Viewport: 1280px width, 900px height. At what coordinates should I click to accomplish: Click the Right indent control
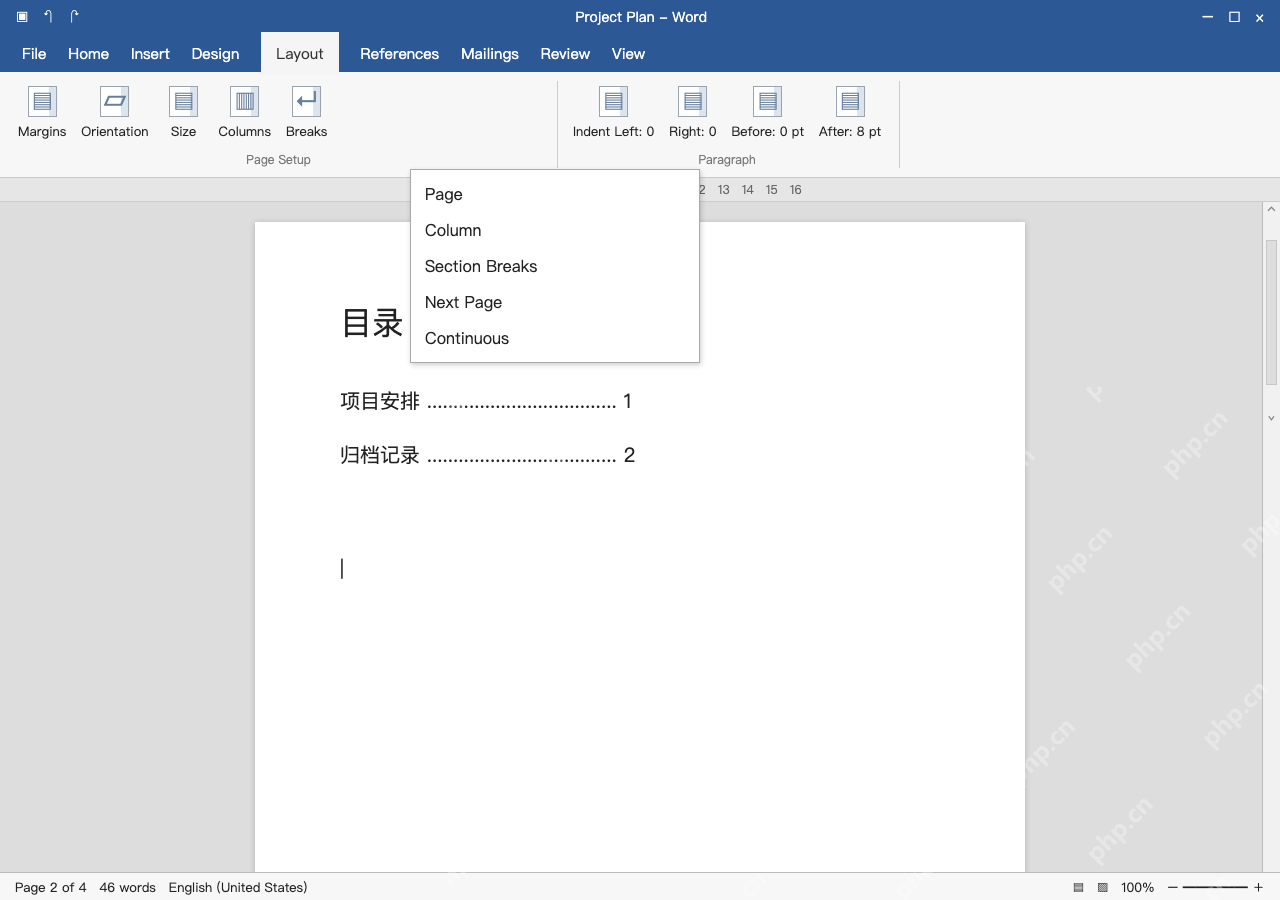coord(693,112)
